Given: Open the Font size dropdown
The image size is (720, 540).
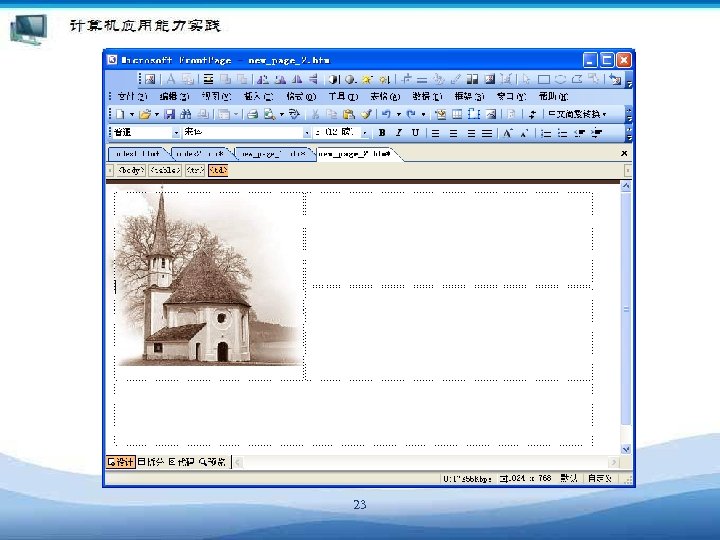Looking at the screenshot, I should click(x=365, y=133).
